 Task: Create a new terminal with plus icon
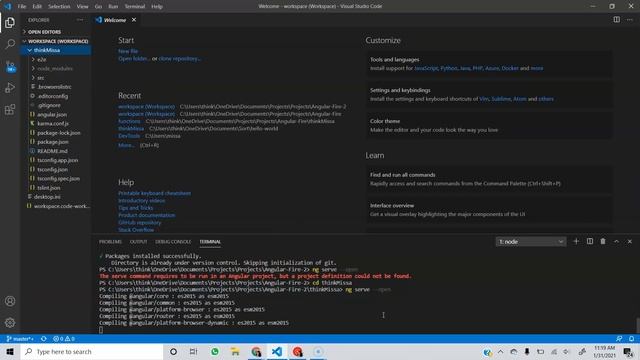tap(576, 242)
